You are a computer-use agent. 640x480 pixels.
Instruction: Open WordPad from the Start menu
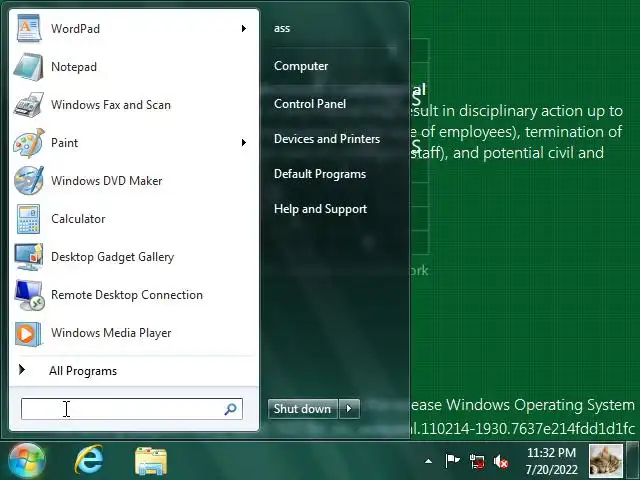(x=134, y=28)
